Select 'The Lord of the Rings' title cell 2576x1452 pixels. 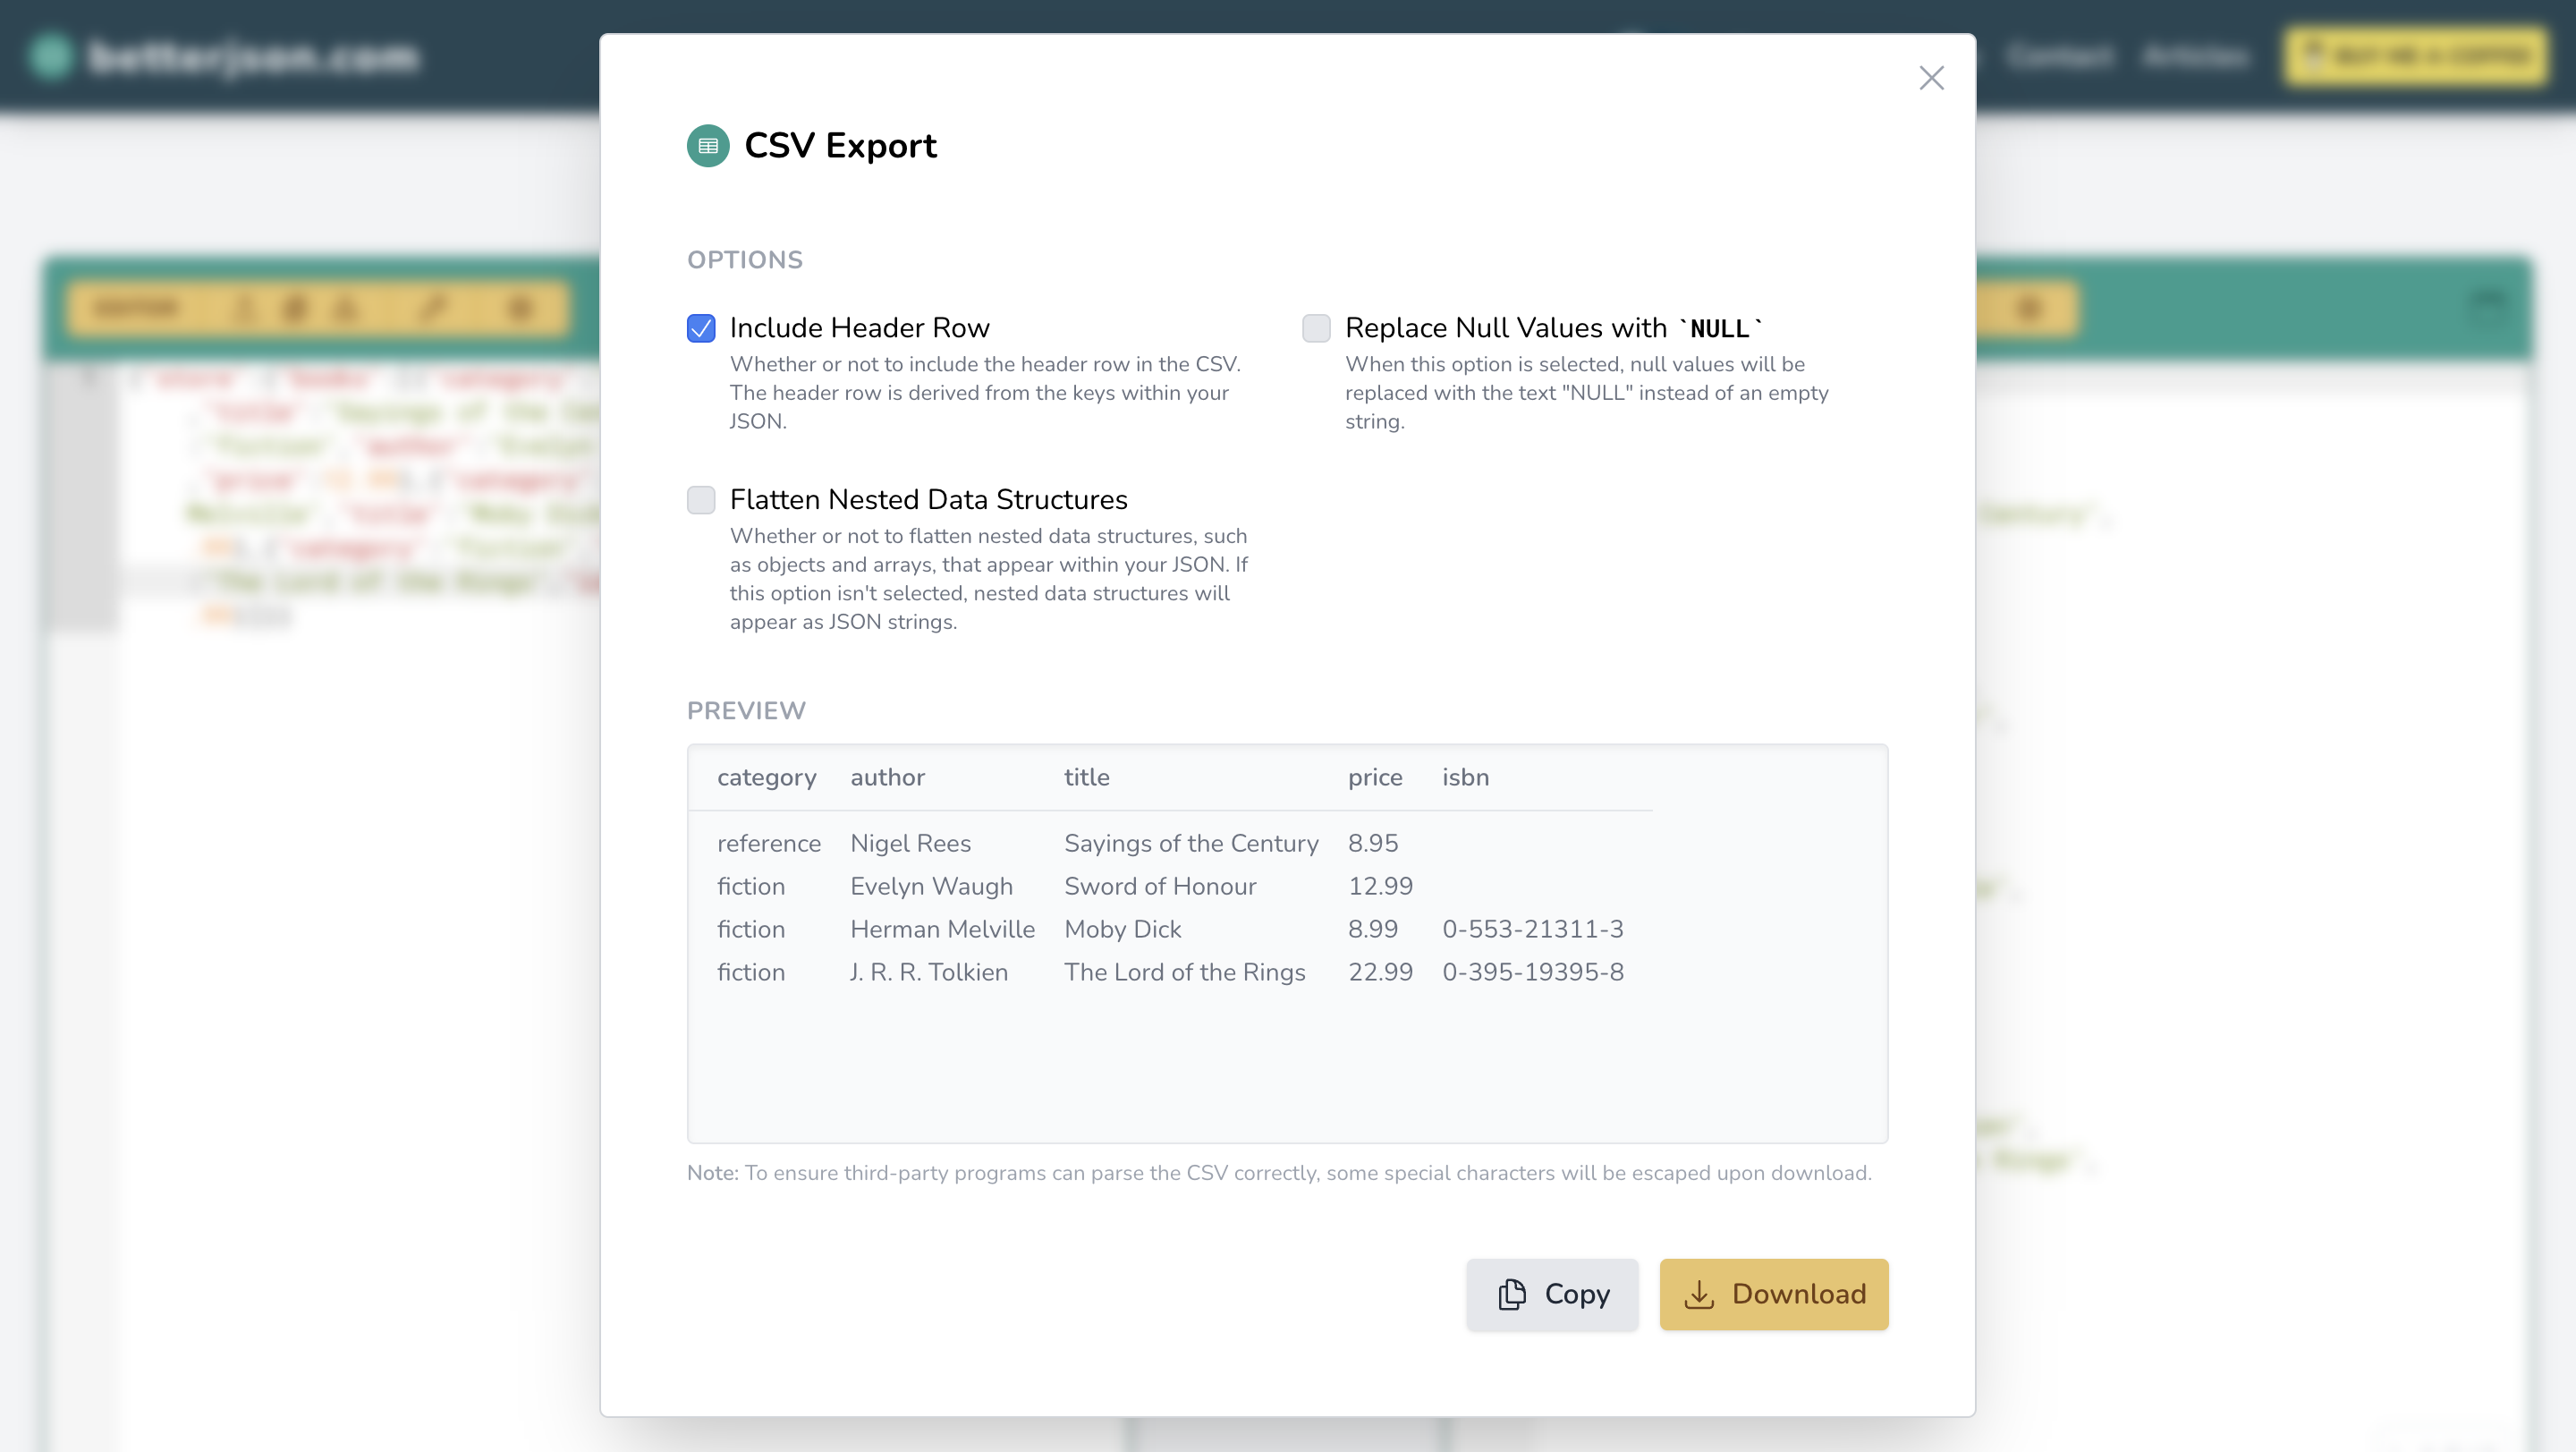coord(1184,972)
